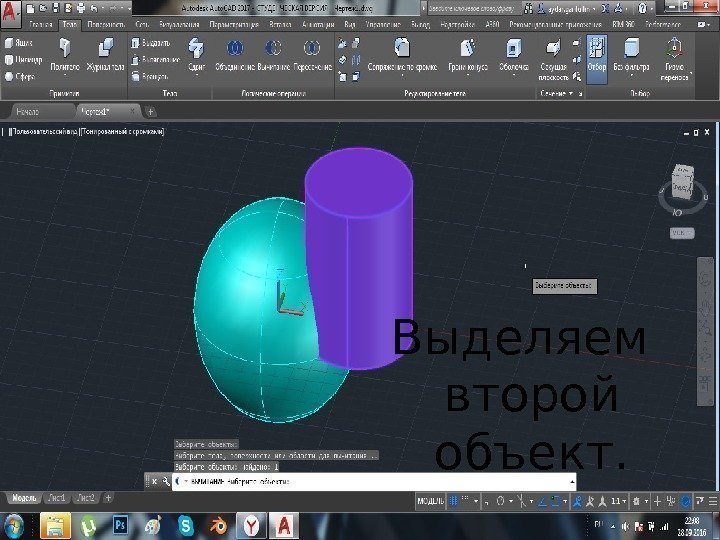Click the ViewCube in the viewport
The image size is (720, 540).
point(683,184)
